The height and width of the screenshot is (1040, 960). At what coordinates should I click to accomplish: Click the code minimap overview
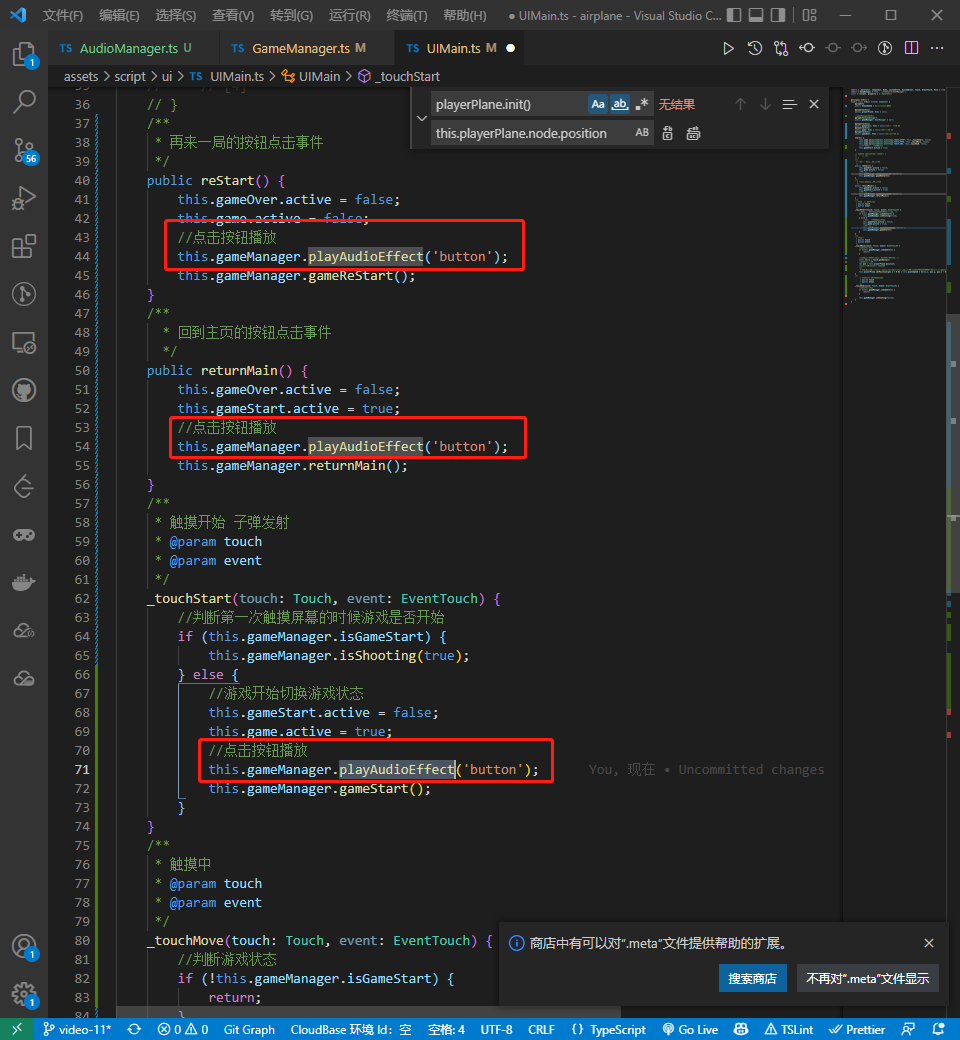tap(896, 196)
